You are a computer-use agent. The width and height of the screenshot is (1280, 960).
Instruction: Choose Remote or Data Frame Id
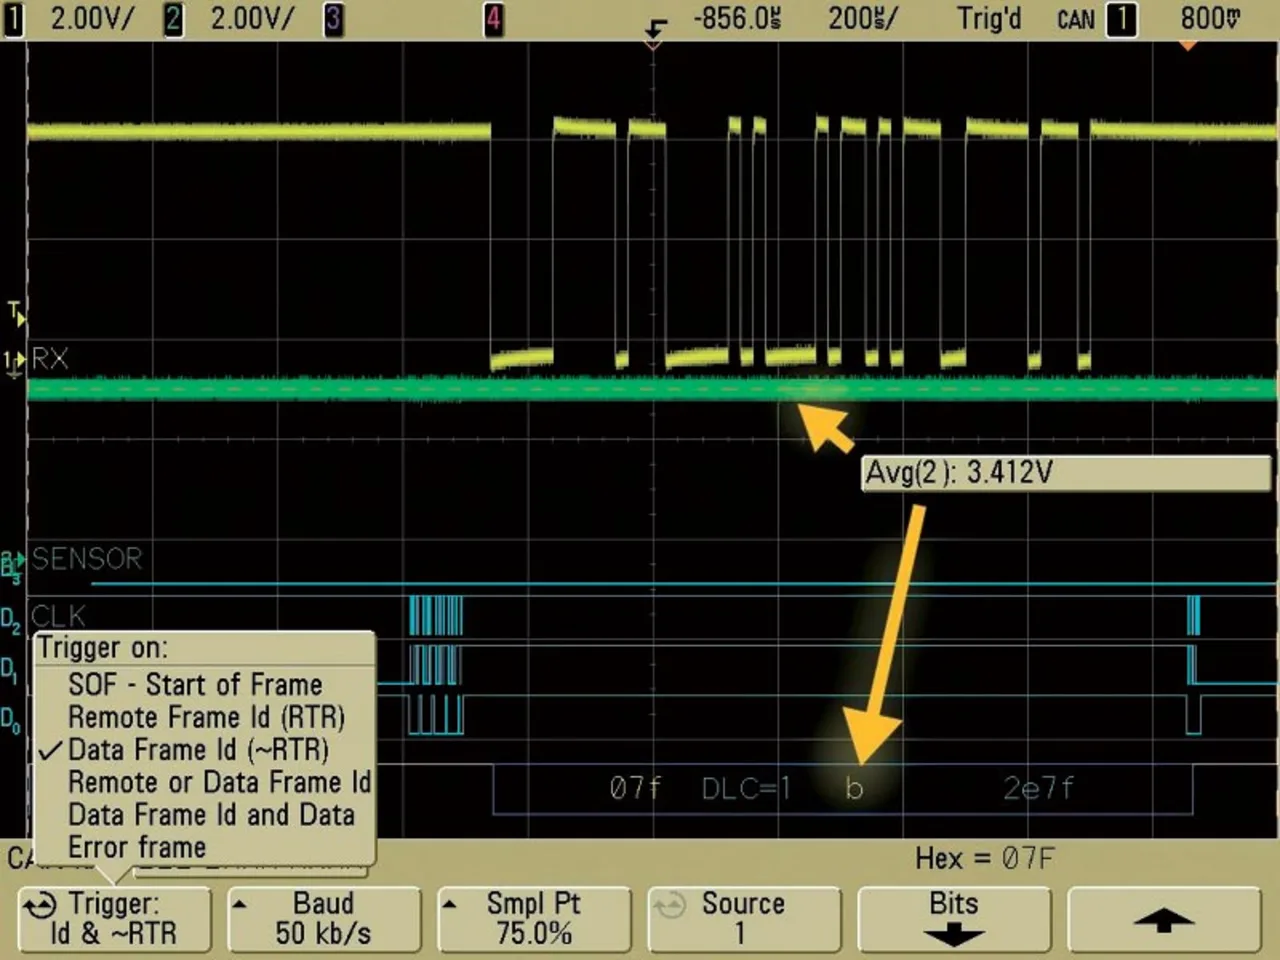click(219, 782)
